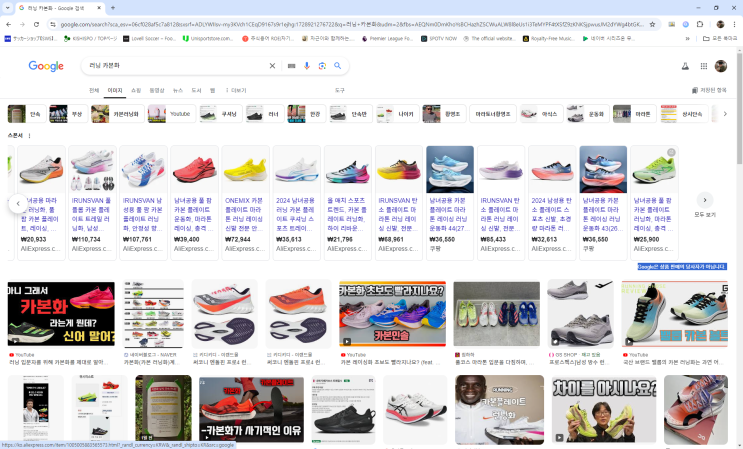
Task: Open Chrome profile avatar in toolbar
Action: point(720,24)
